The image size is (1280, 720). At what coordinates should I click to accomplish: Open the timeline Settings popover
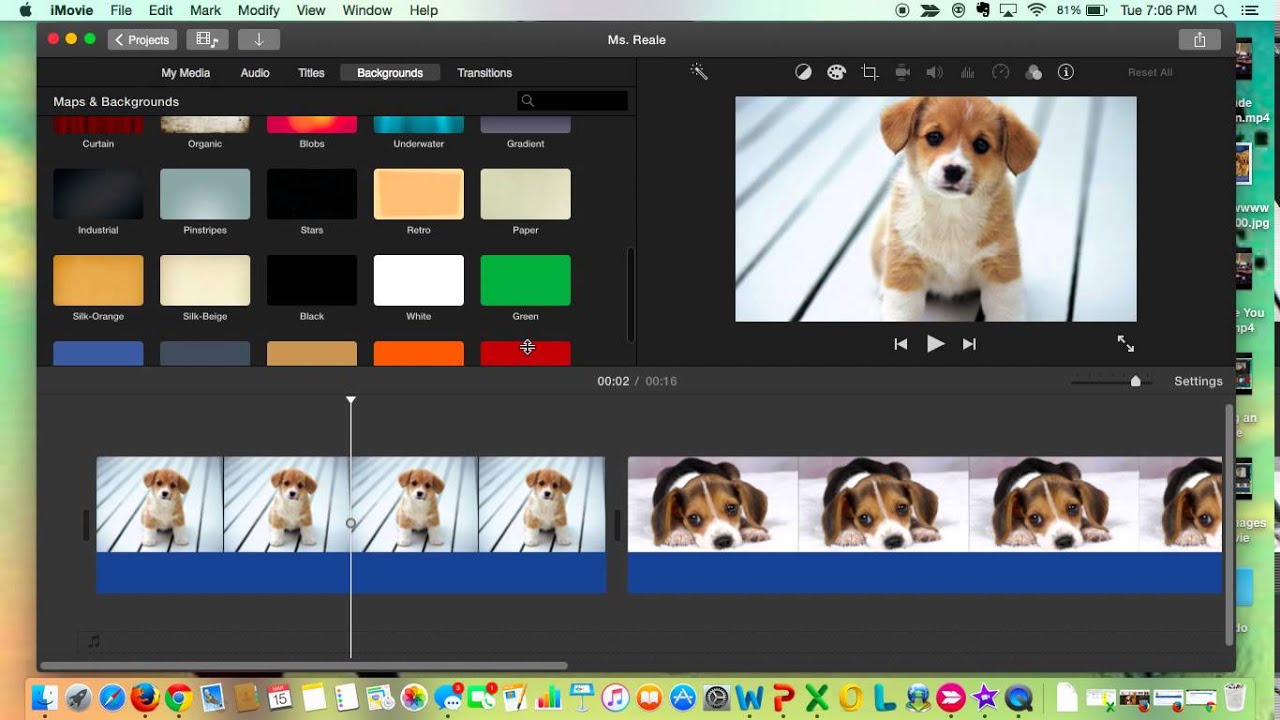pyautogui.click(x=1198, y=381)
